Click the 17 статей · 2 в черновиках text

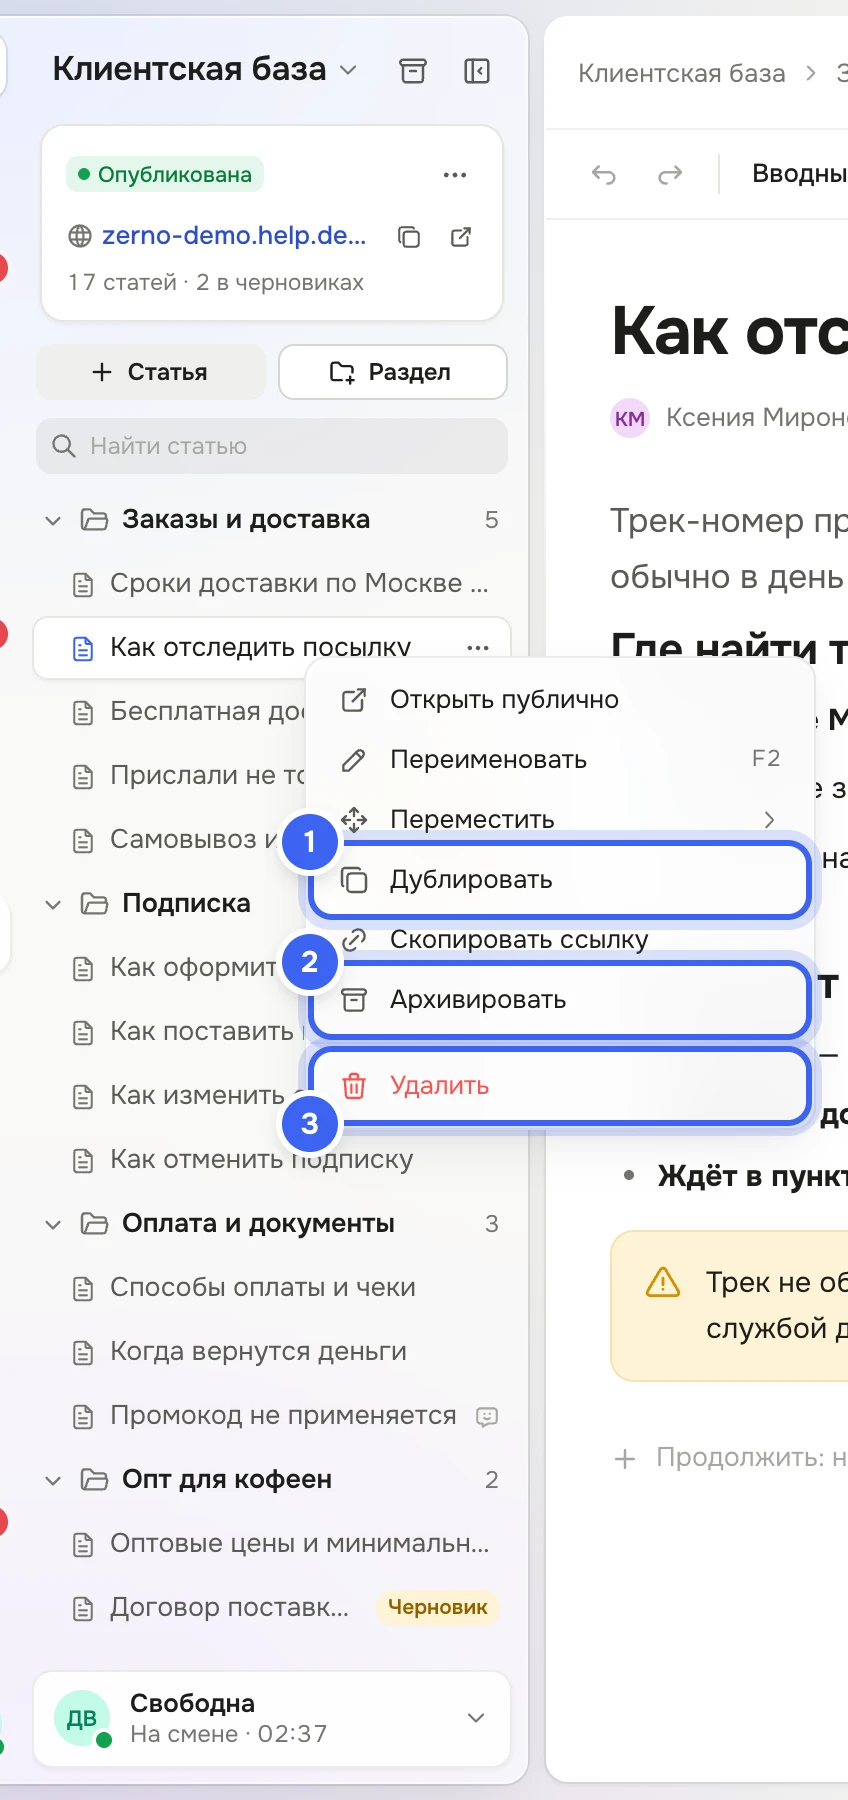click(216, 283)
